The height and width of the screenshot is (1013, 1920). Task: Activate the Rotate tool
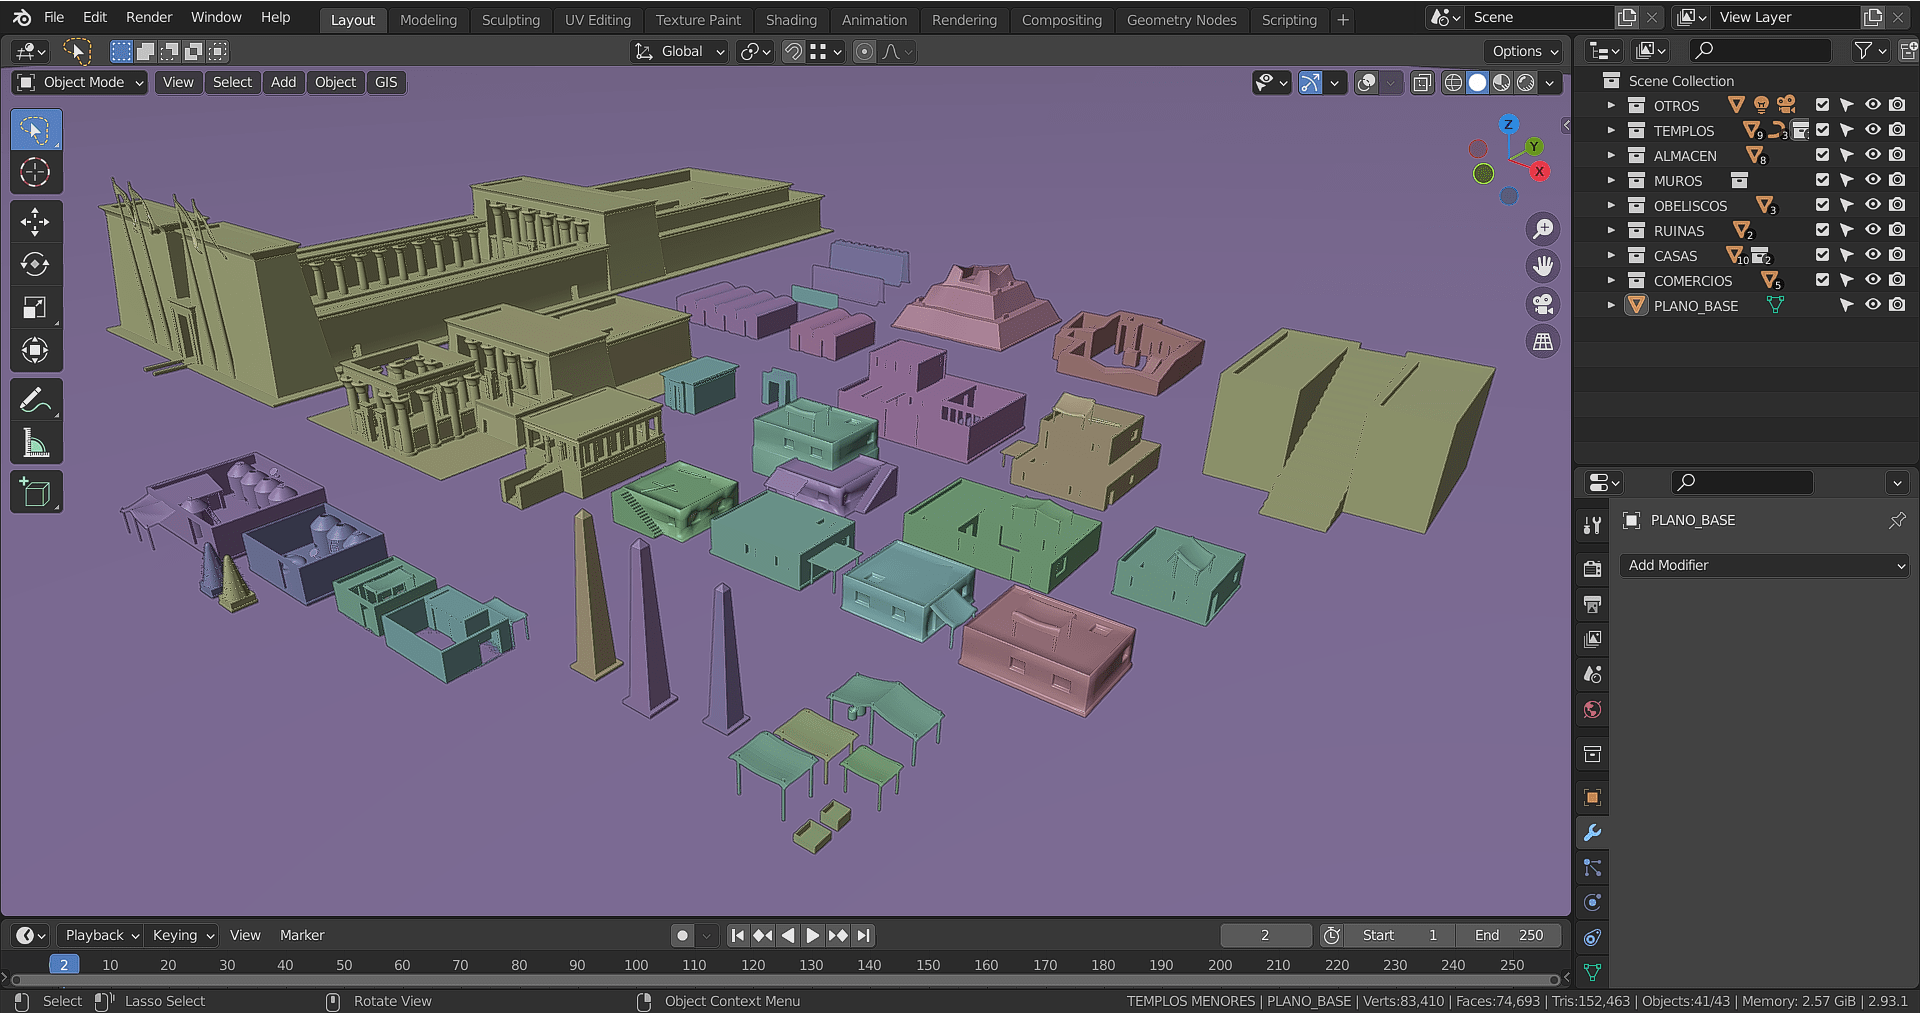tap(35, 264)
